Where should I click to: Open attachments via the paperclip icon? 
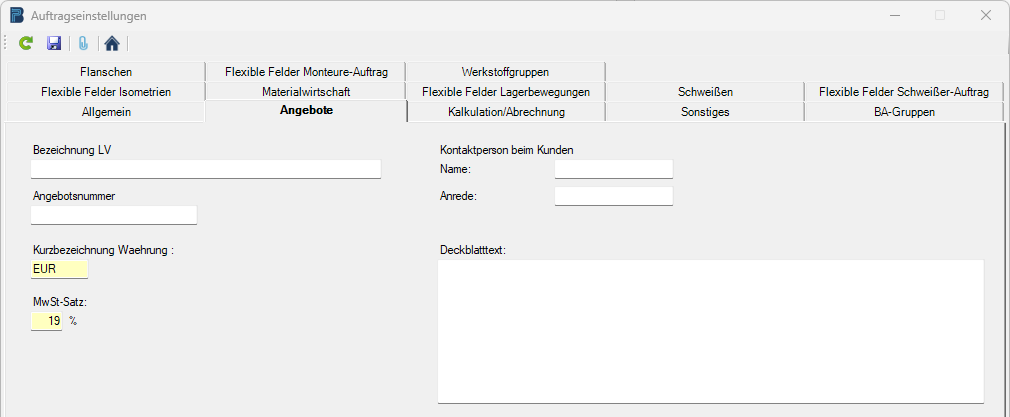pyautogui.click(x=83, y=43)
